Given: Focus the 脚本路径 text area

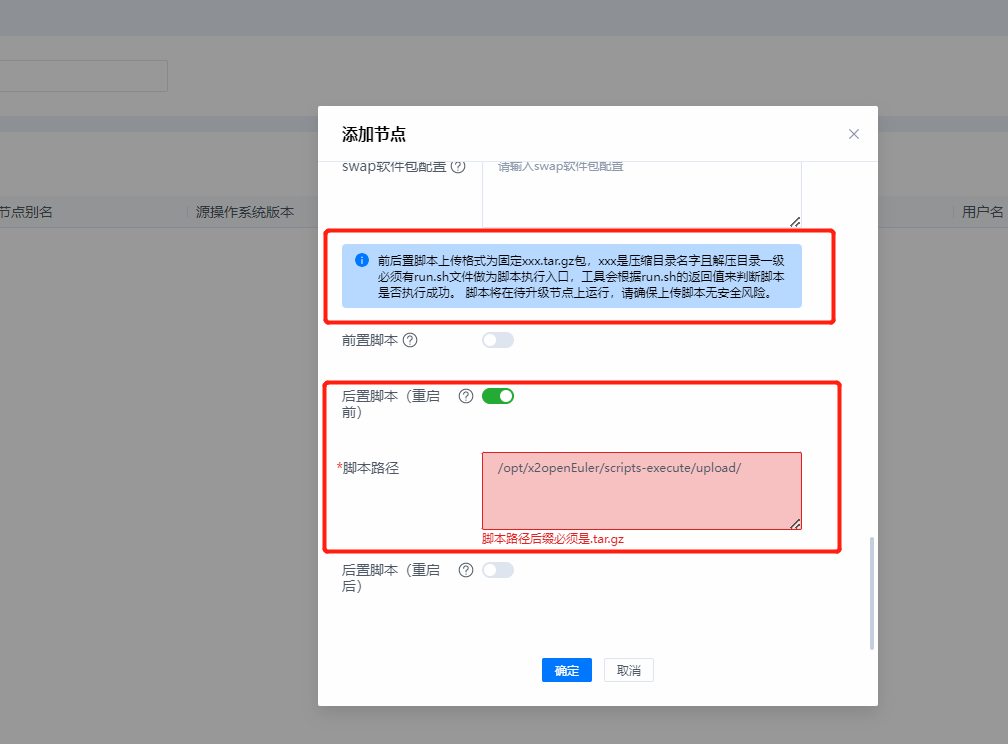Looking at the screenshot, I should coord(641,491).
